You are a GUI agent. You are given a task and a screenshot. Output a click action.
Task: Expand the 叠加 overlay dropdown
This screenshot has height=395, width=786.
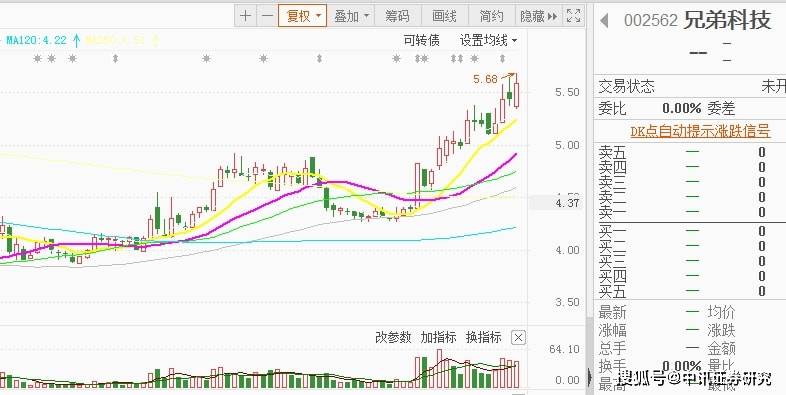point(350,16)
